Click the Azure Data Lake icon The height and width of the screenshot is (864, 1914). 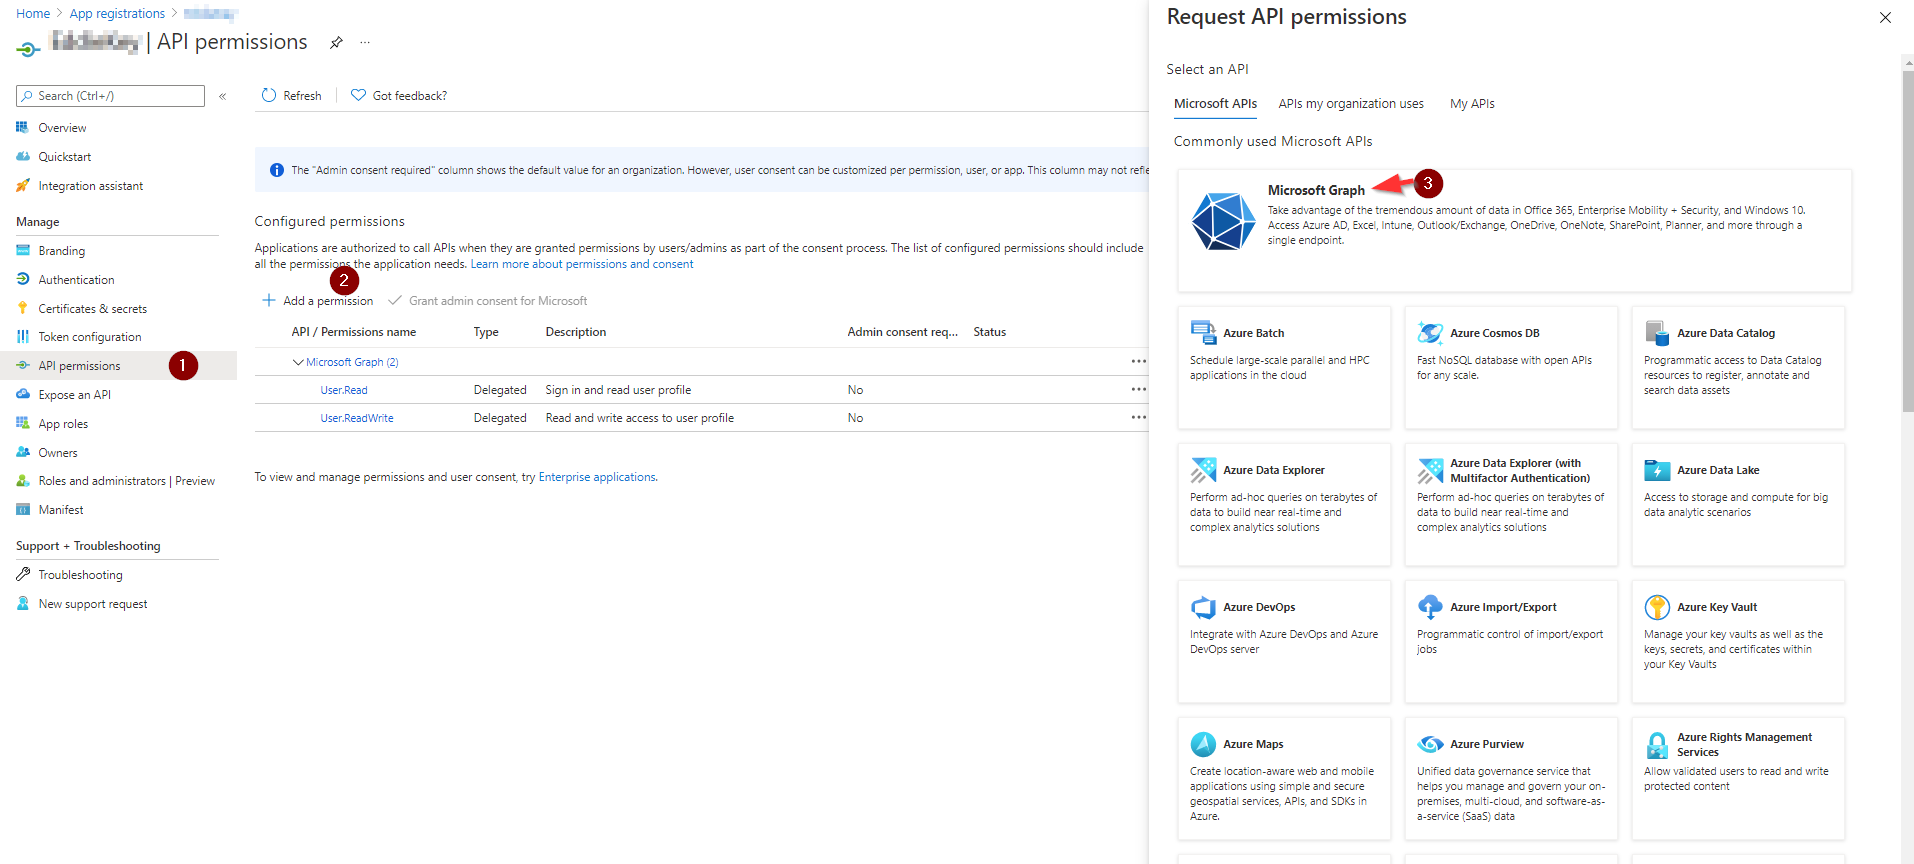[1658, 469]
